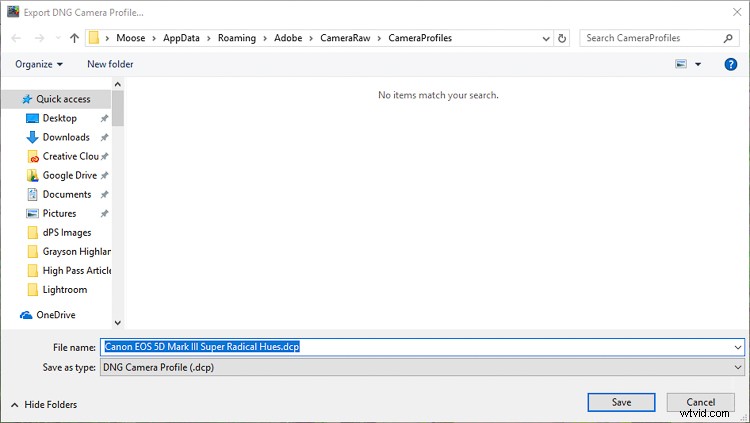The image size is (750, 423).
Task: Click navigation pane scroll up arrow
Action: coord(118,84)
